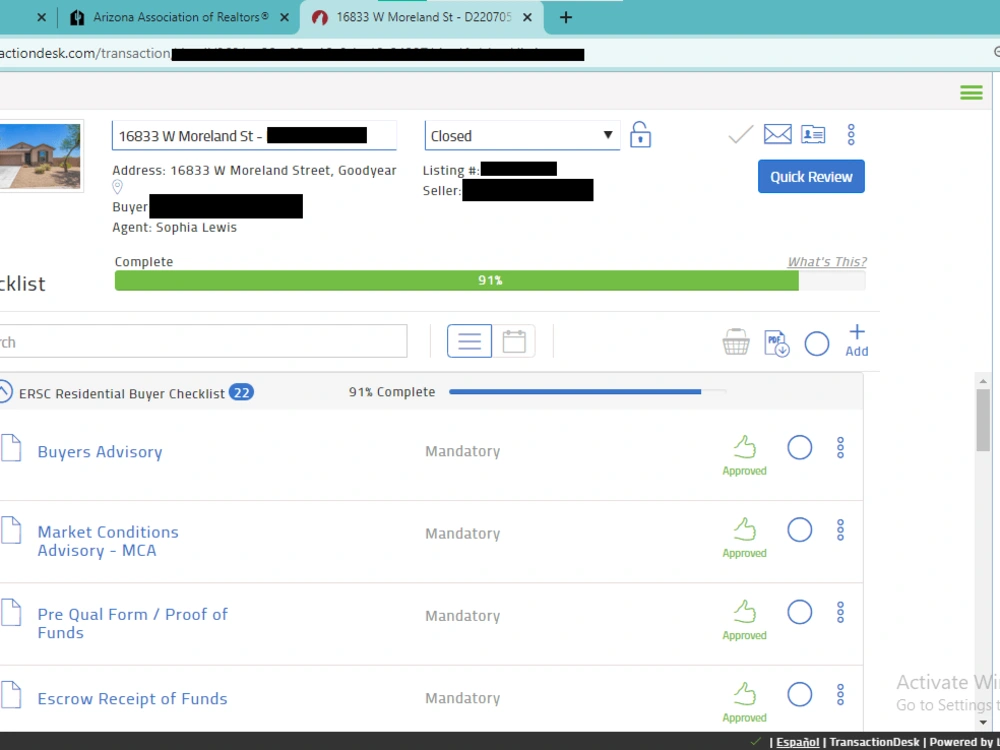Close the 16833 W Moreland St tab
Screen dimensions: 1000x750
point(527,18)
